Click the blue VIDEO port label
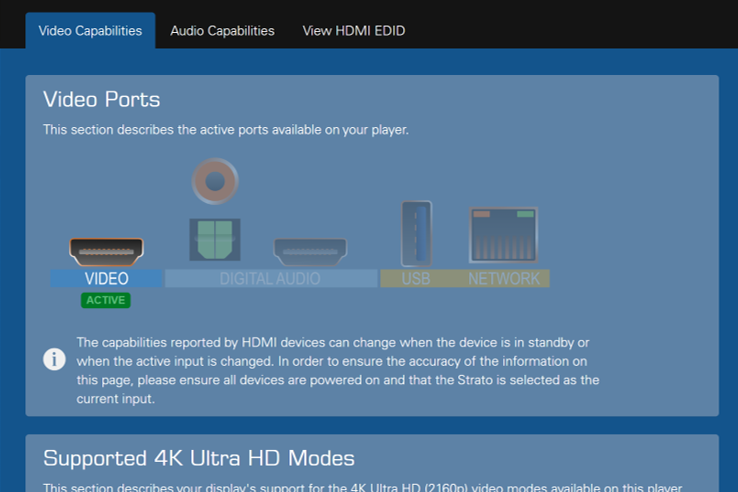The height and width of the screenshot is (492, 738). [x=106, y=279]
